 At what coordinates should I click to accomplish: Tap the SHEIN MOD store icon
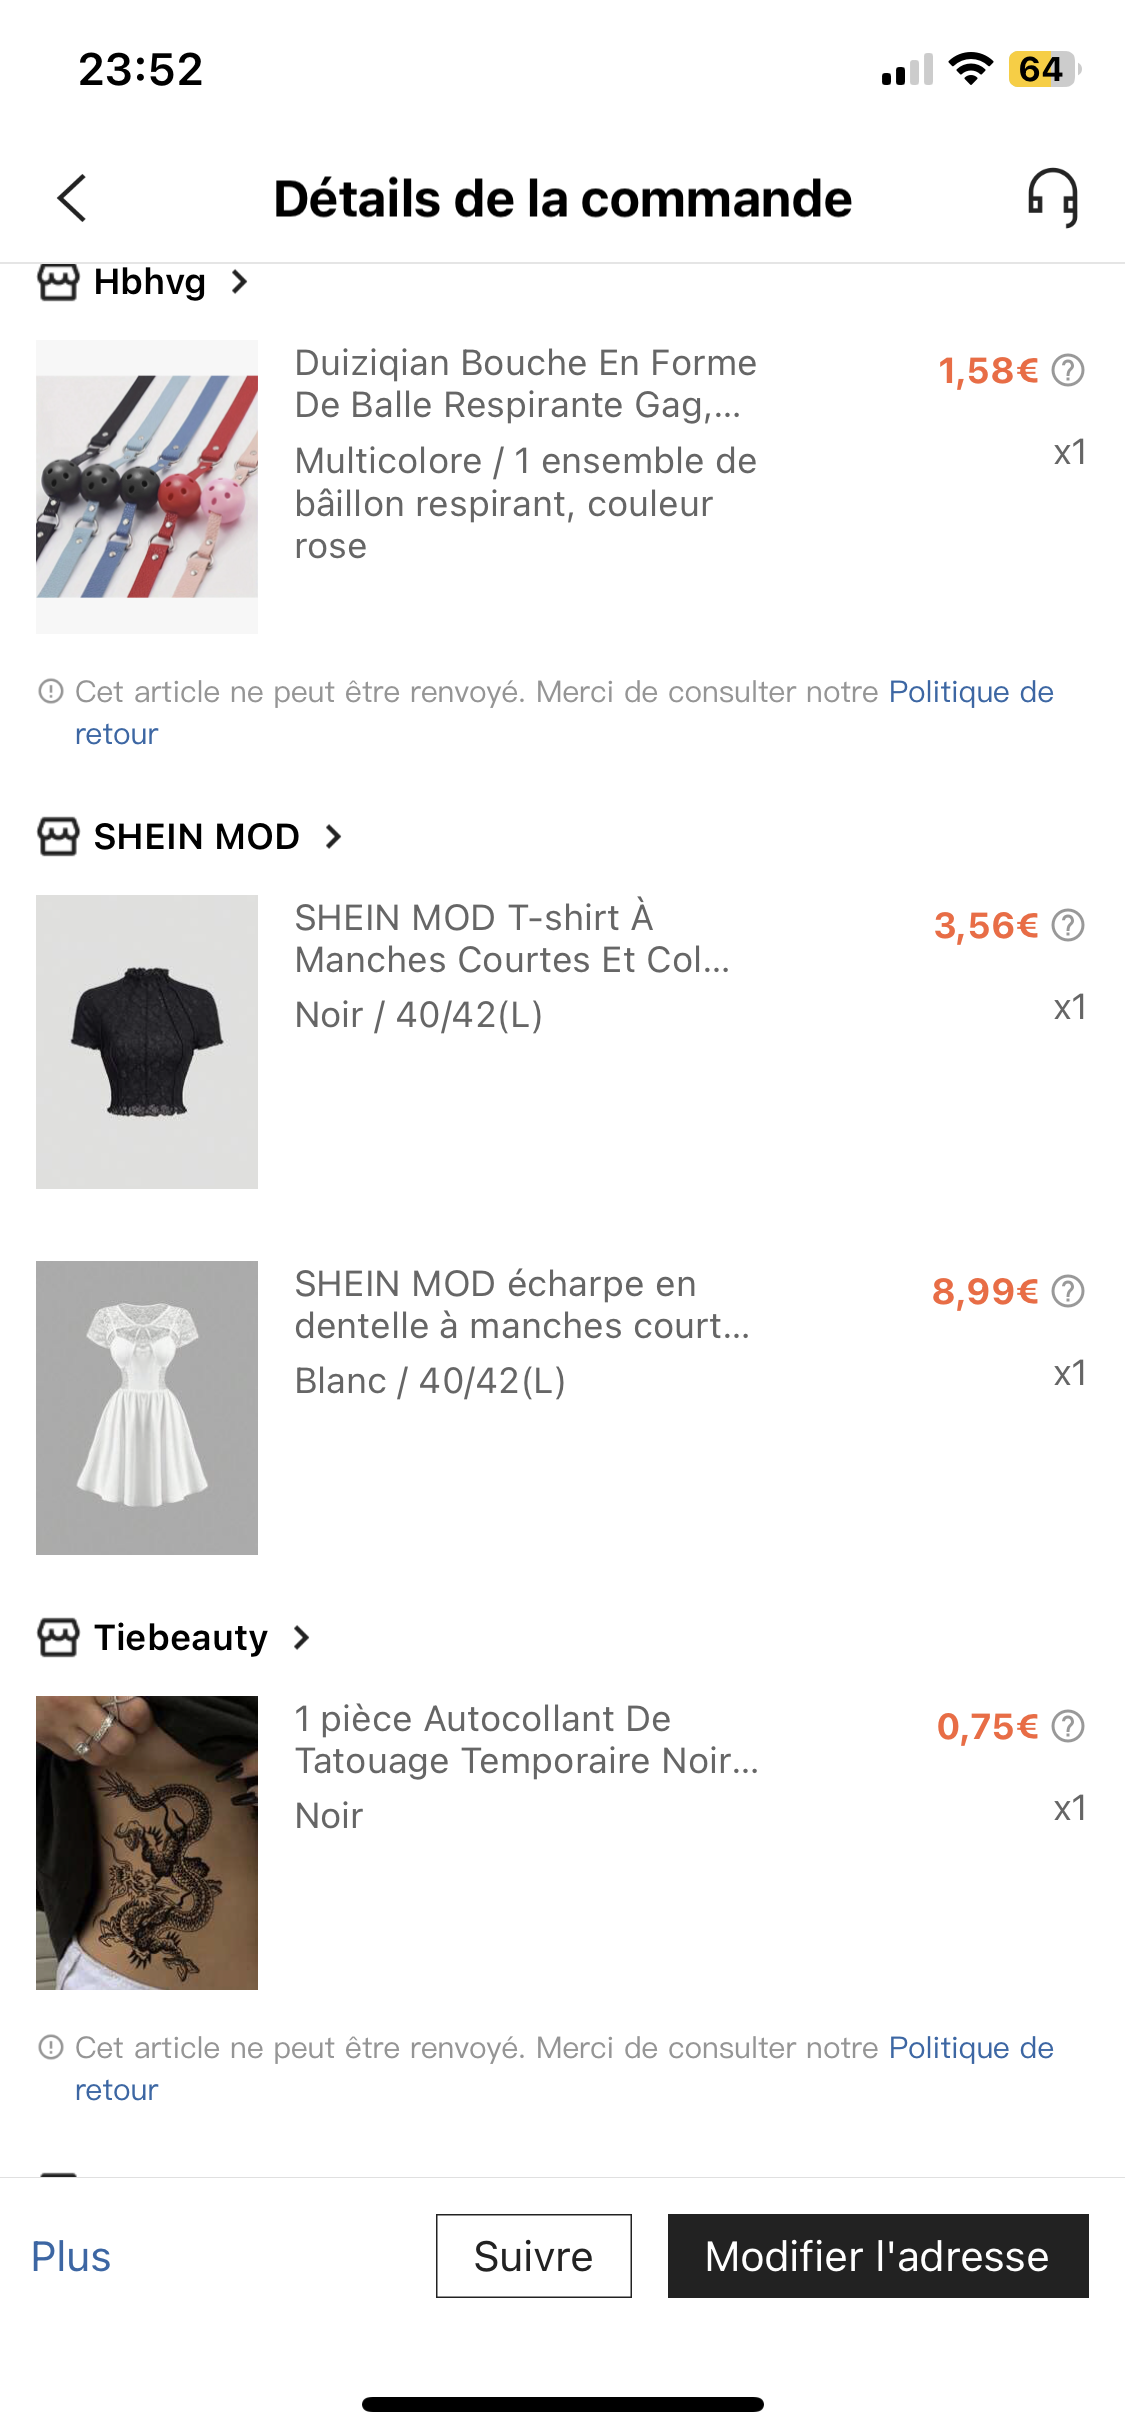[58, 837]
